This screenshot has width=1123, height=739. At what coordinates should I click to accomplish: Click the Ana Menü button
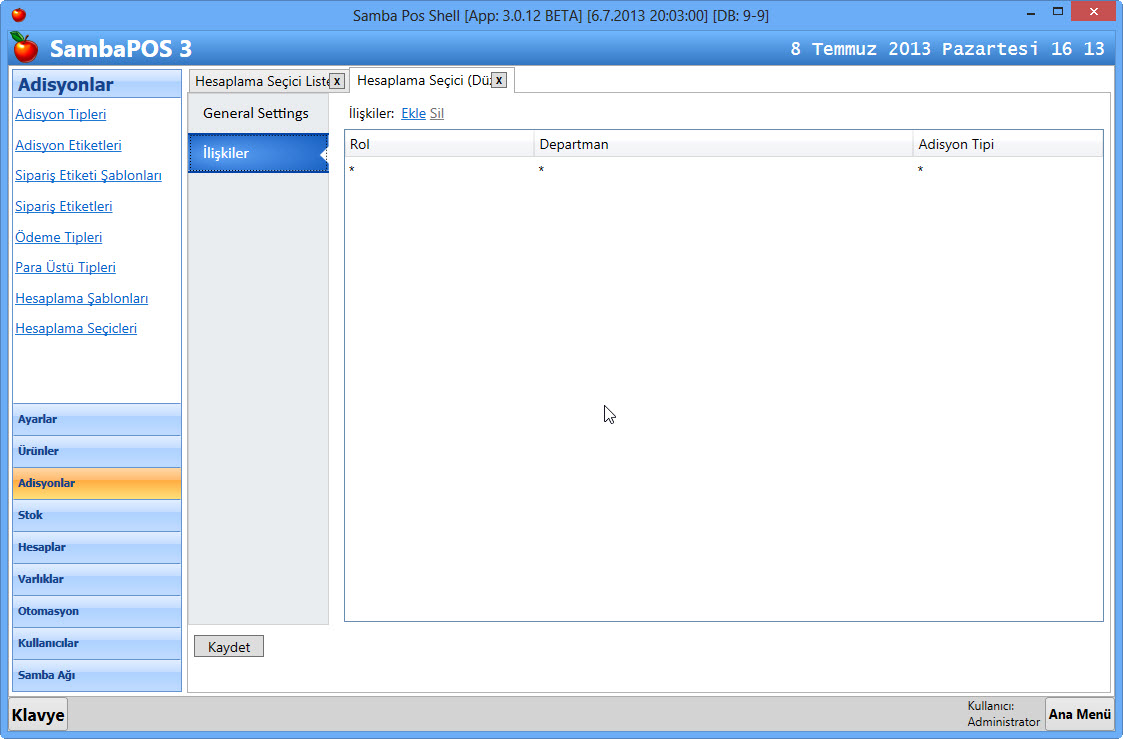pos(1079,714)
